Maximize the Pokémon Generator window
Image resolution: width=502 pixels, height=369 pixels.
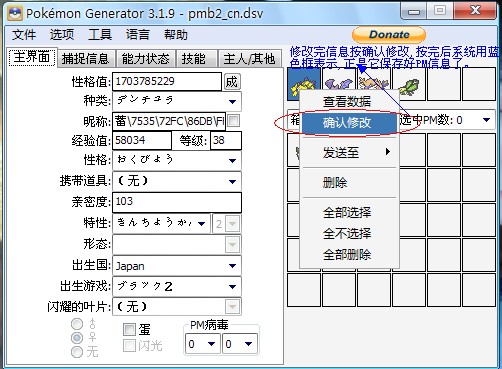(440, 11)
